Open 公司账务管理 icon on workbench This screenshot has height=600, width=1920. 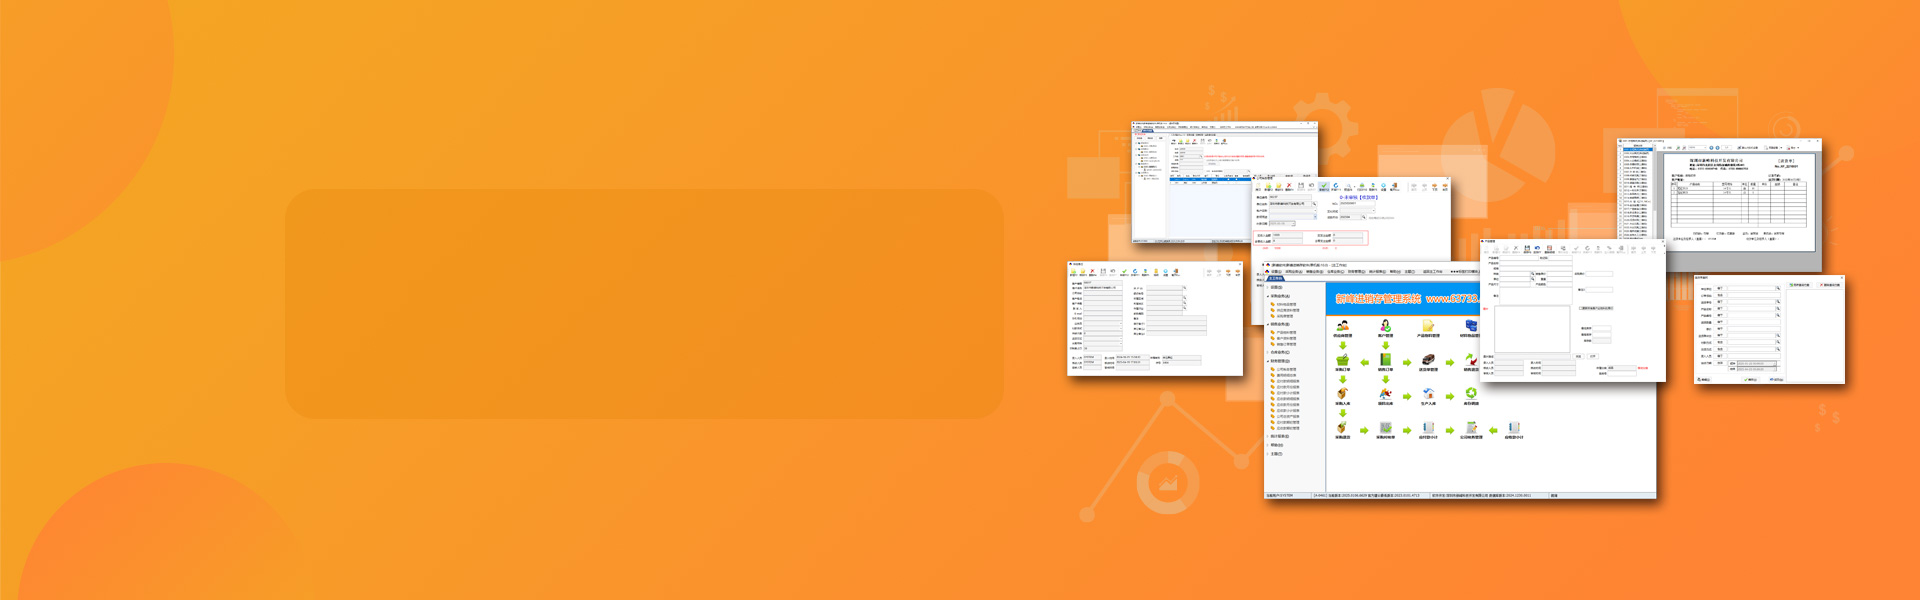pyautogui.click(x=1472, y=427)
